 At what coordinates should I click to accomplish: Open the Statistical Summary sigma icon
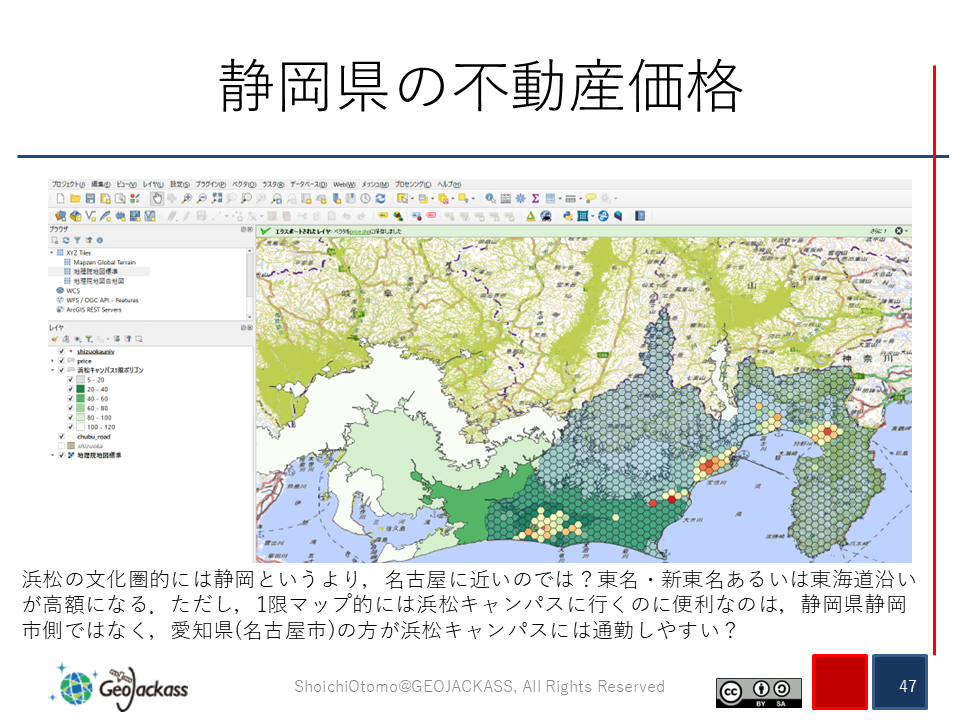[x=535, y=199]
